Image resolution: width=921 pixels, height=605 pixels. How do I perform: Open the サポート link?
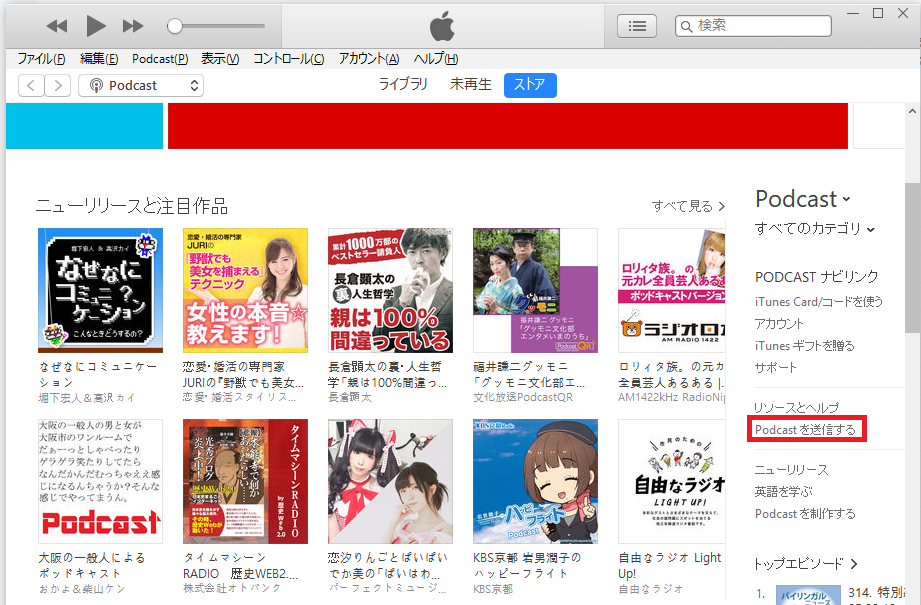pyautogui.click(x=776, y=368)
